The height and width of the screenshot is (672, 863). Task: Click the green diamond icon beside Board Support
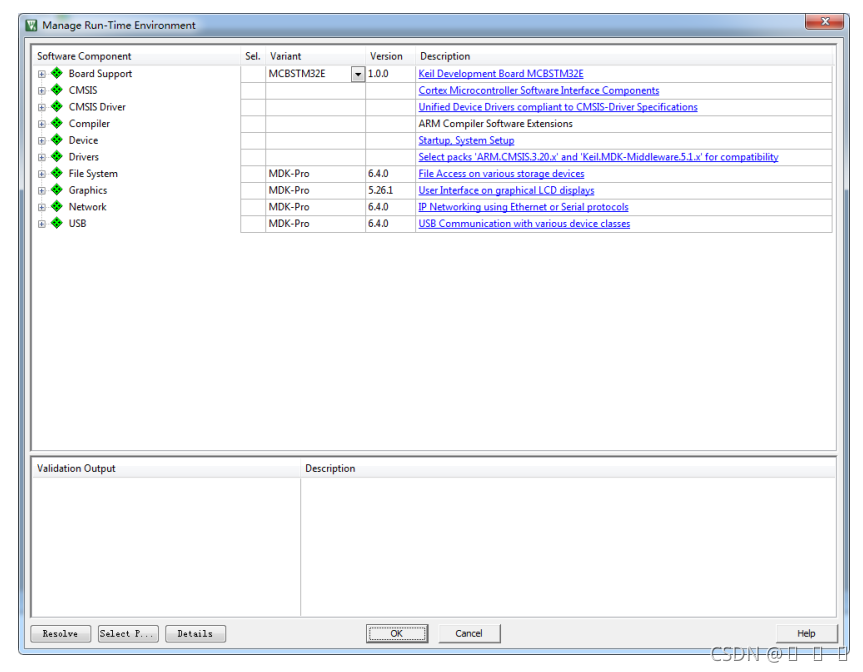pyautogui.click(x=56, y=73)
